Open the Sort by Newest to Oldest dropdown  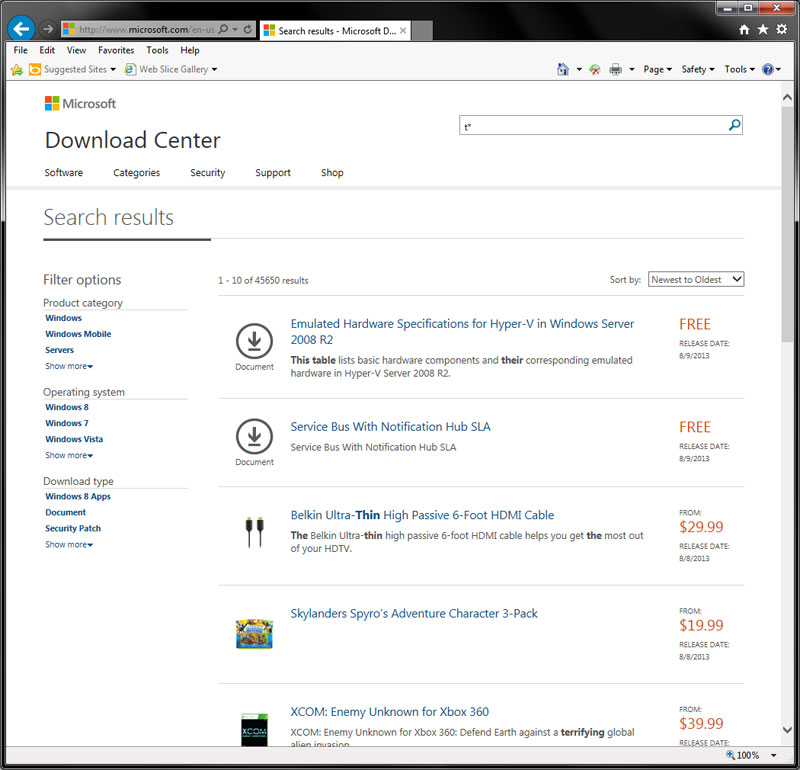(696, 279)
